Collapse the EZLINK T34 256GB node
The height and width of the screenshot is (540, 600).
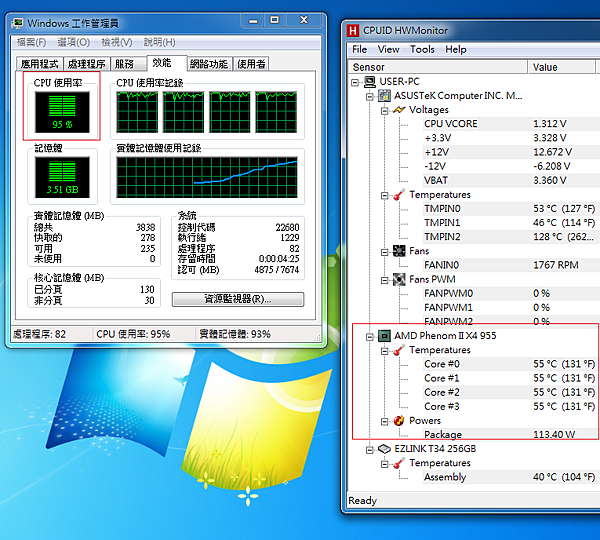pos(370,450)
